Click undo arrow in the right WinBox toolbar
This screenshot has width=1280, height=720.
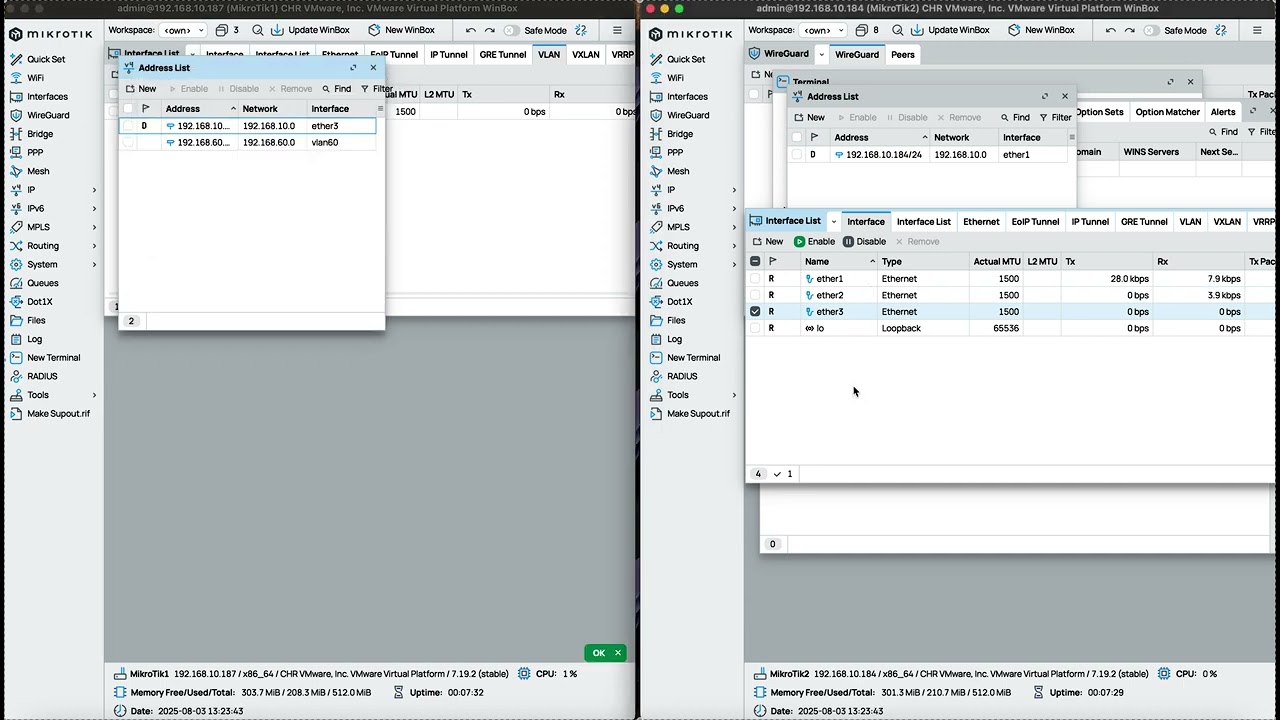point(1110,30)
